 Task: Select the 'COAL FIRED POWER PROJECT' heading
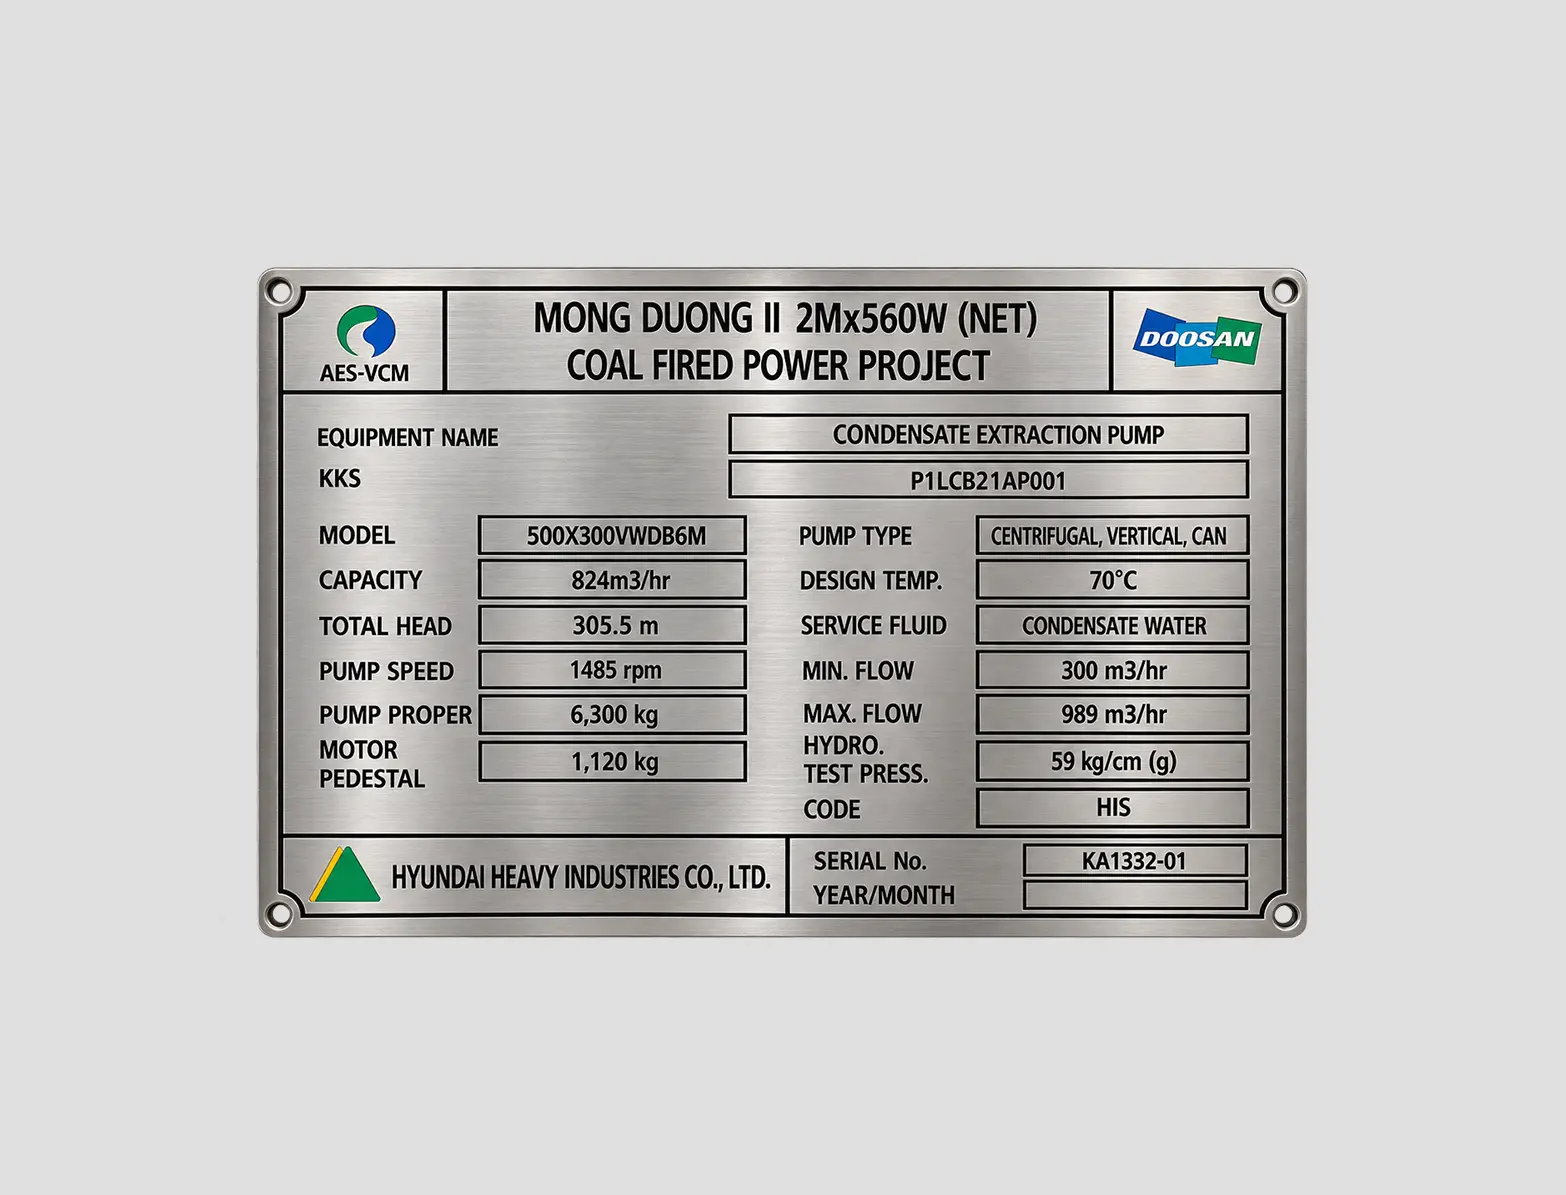point(778,366)
